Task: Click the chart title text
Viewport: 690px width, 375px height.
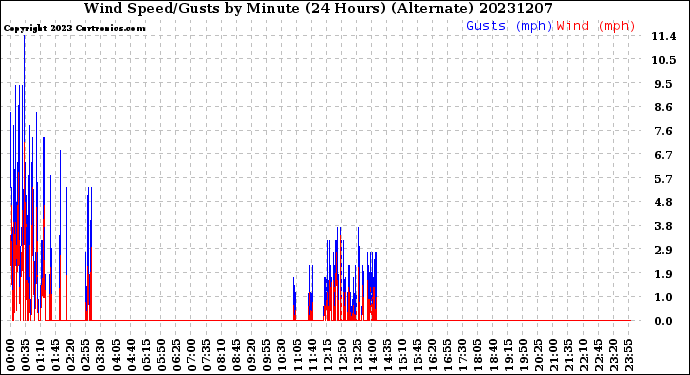Action: pos(318,8)
